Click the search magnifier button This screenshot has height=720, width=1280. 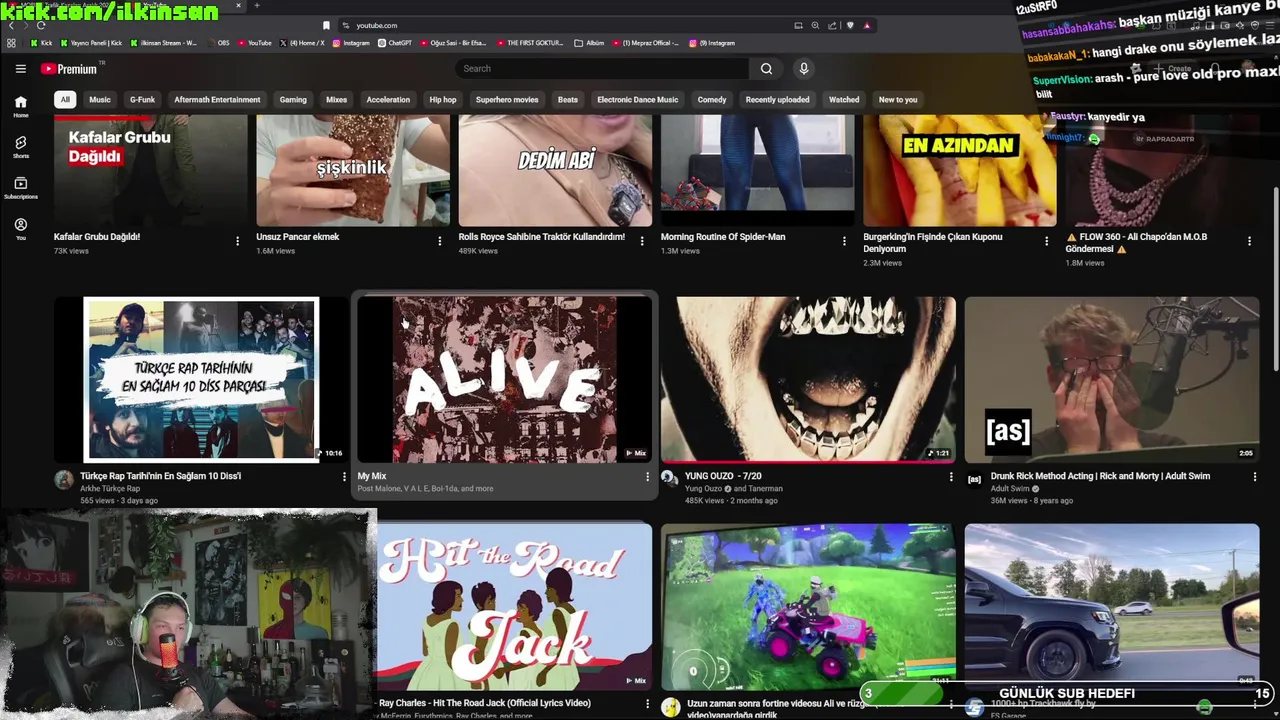[x=766, y=69]
